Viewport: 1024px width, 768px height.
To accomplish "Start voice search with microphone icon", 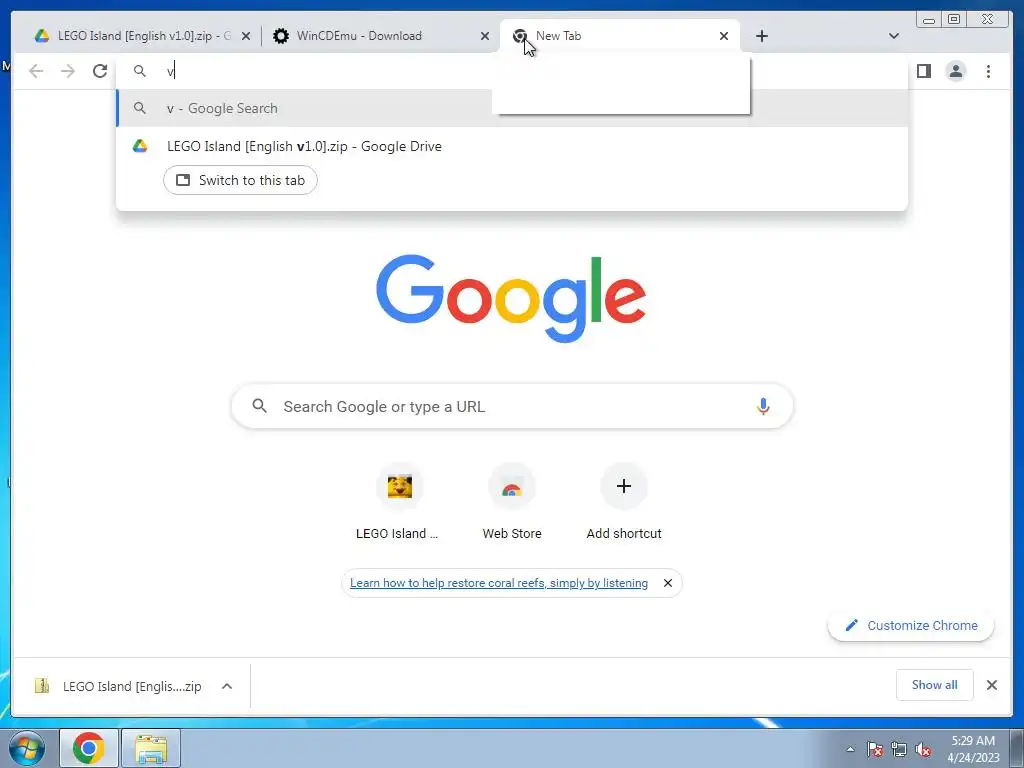I will (x=763, y=406).
